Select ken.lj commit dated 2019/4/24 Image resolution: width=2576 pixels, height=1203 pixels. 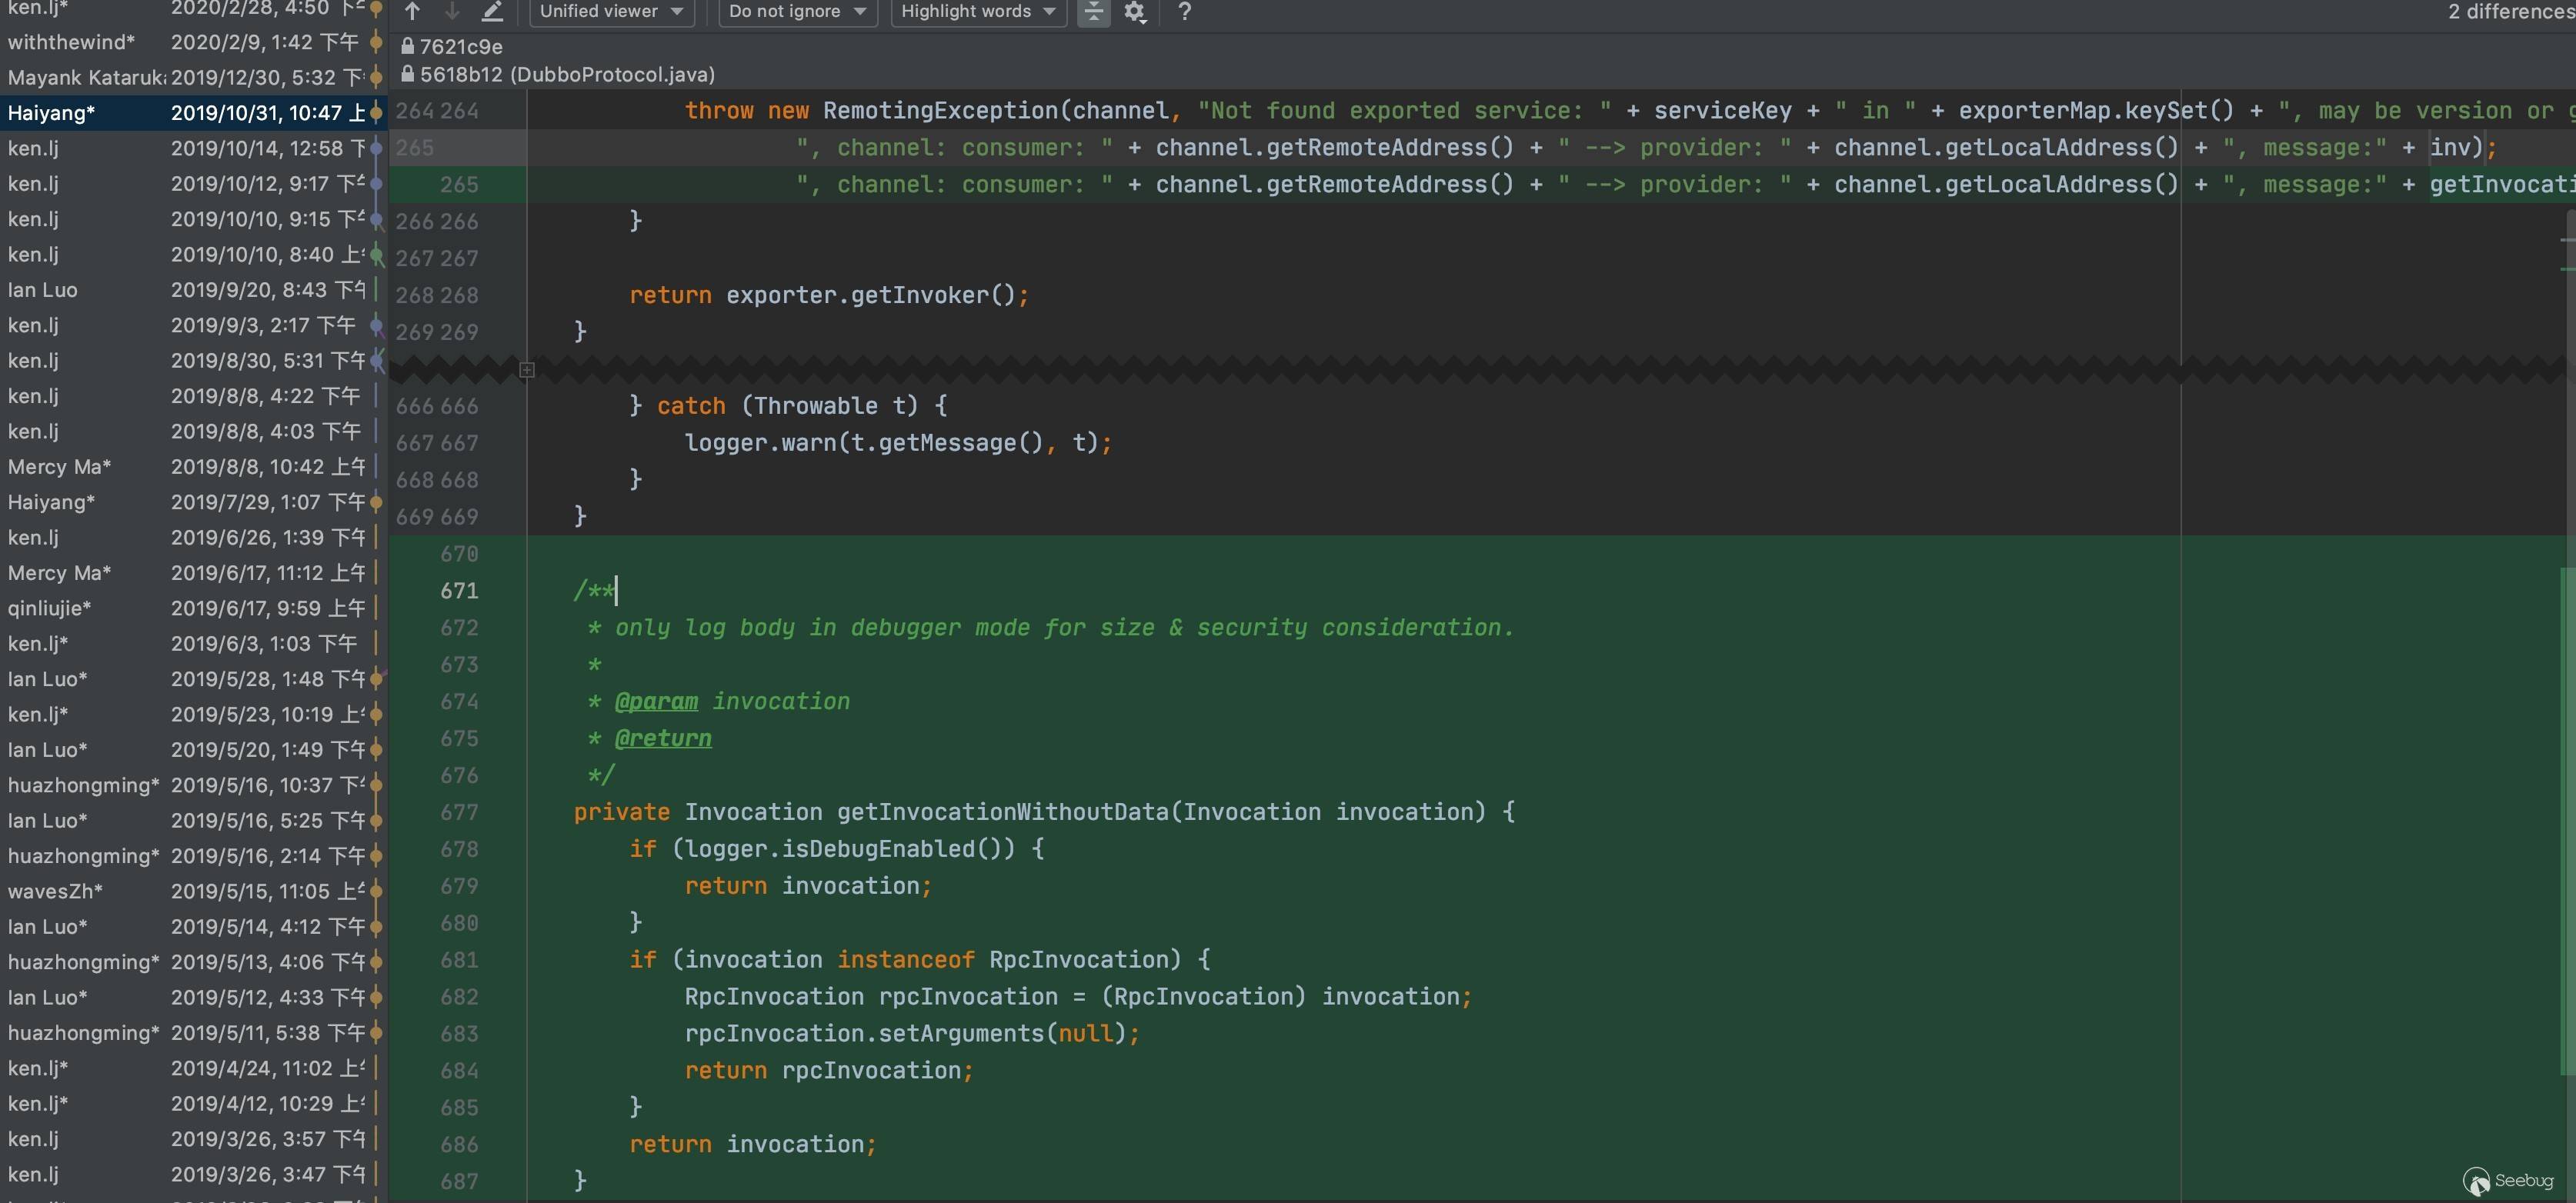pyautogui.click(x=194, y=1068)
